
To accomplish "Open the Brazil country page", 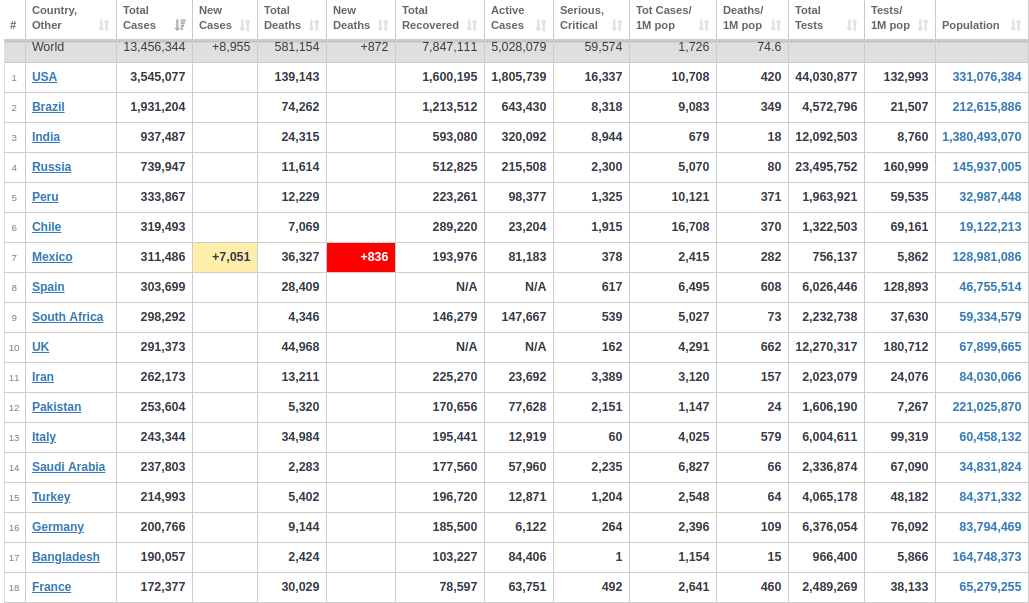I will point(49,107).
